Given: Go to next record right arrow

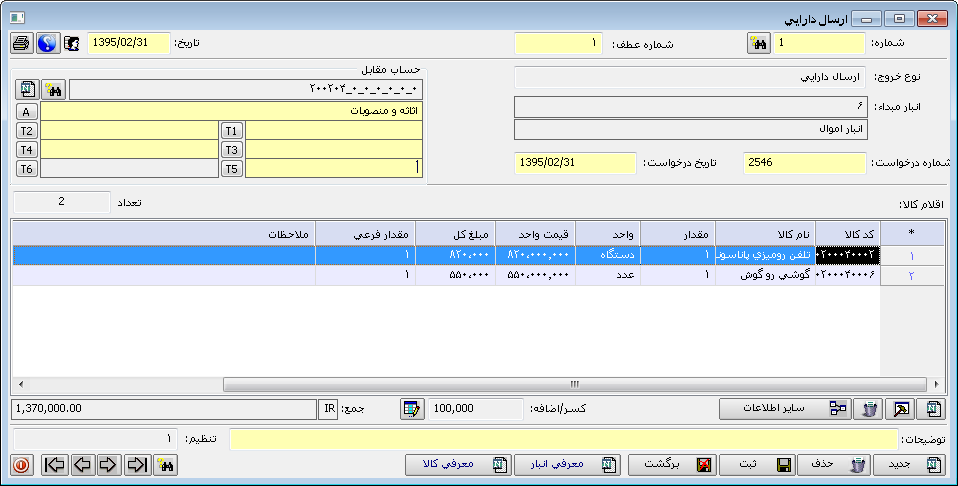Looking at the screenshot, I should (x=108, y=465).
